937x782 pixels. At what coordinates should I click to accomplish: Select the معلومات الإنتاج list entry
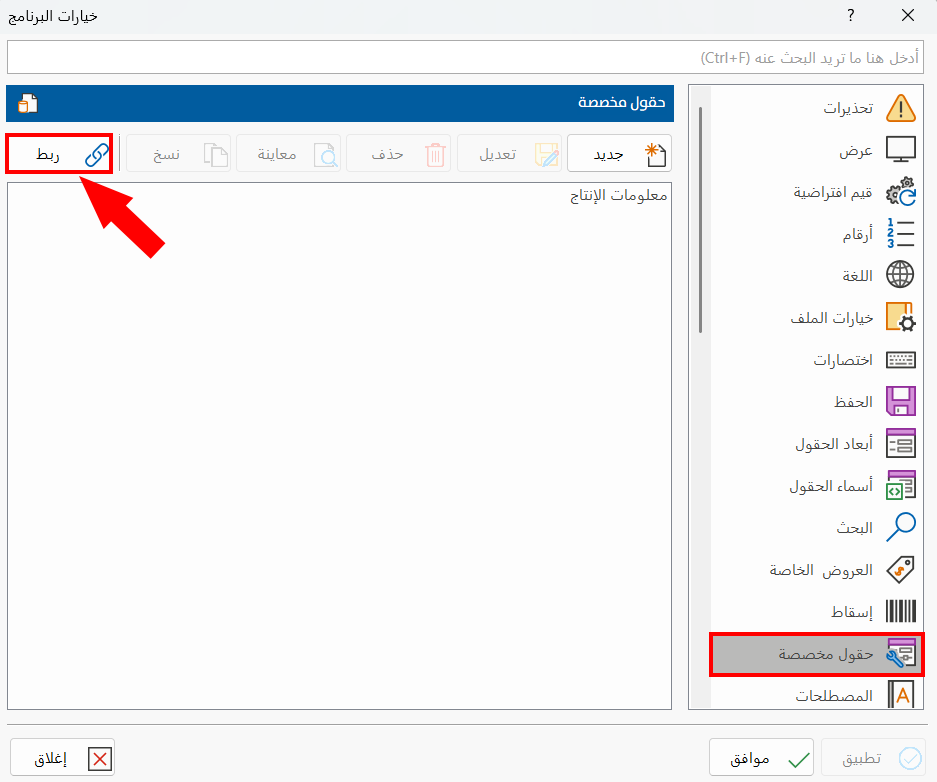(x=617, y=194)
